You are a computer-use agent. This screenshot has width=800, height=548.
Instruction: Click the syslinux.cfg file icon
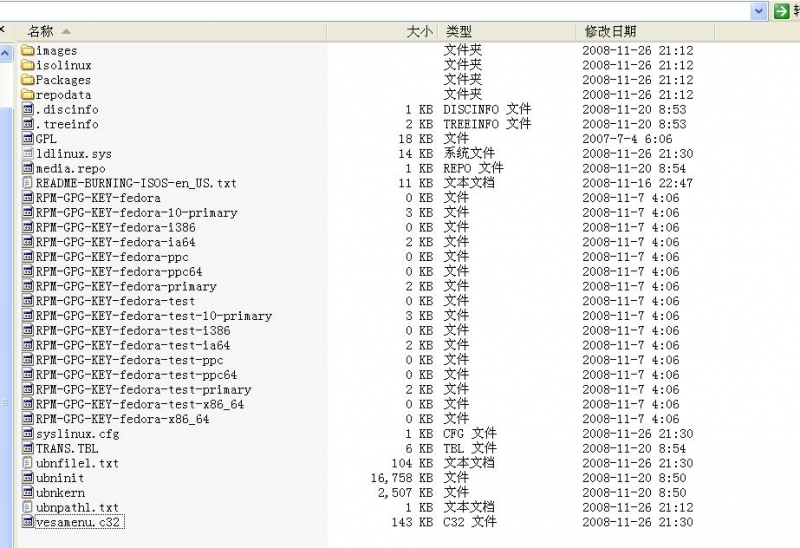[28, 434]
